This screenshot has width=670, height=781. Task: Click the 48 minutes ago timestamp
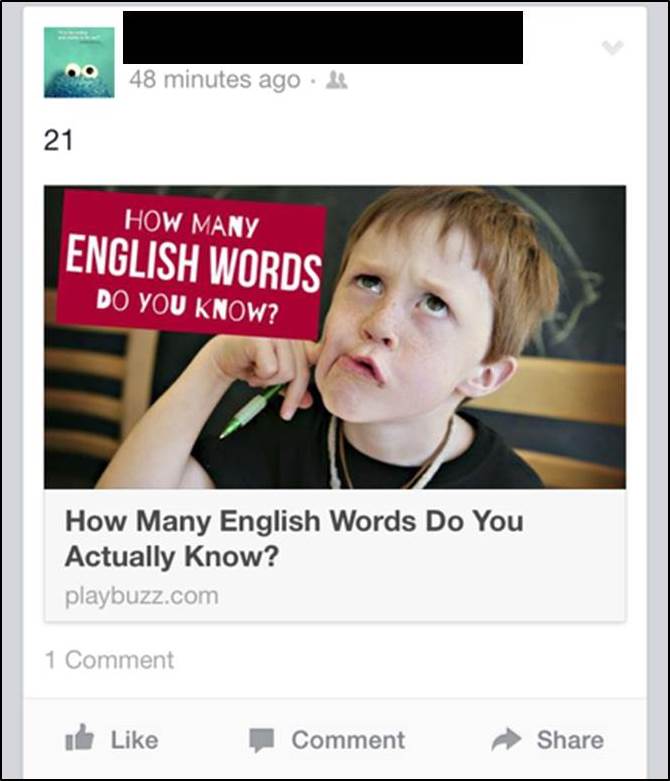(x=215, y=80)
